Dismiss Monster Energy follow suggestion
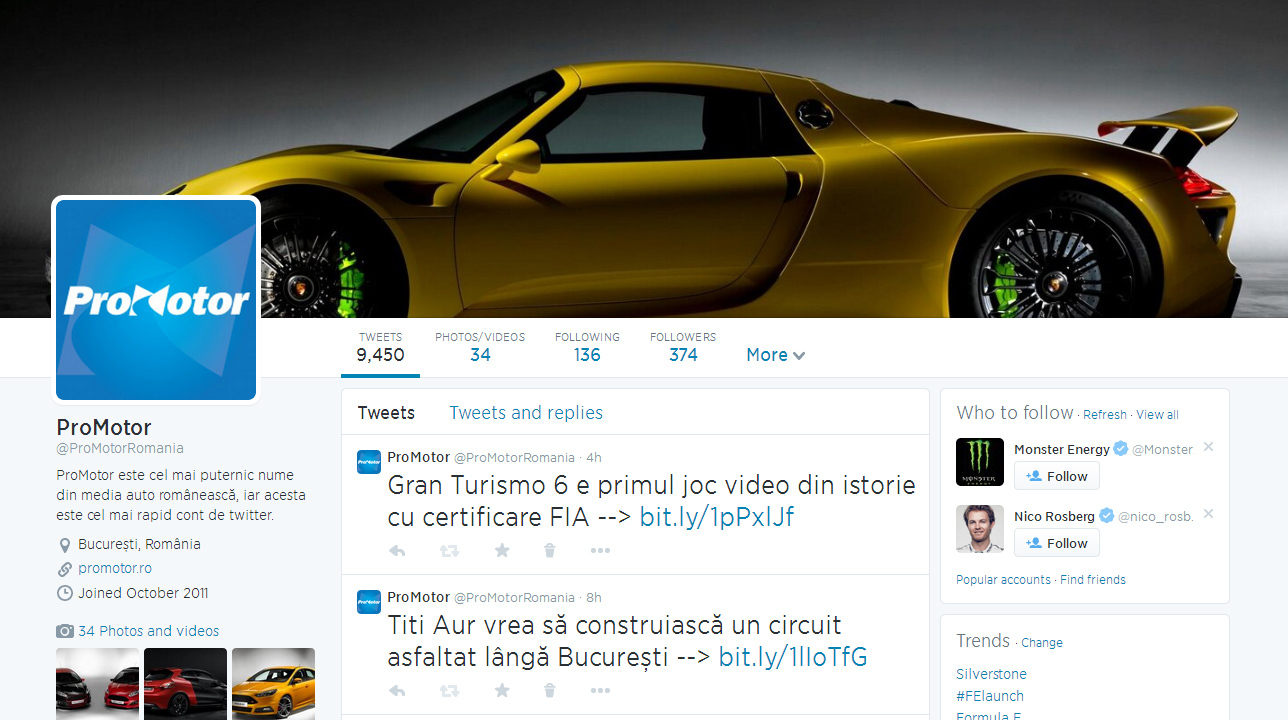Viewport: 1288px width, 720px height. [1208, 447]
